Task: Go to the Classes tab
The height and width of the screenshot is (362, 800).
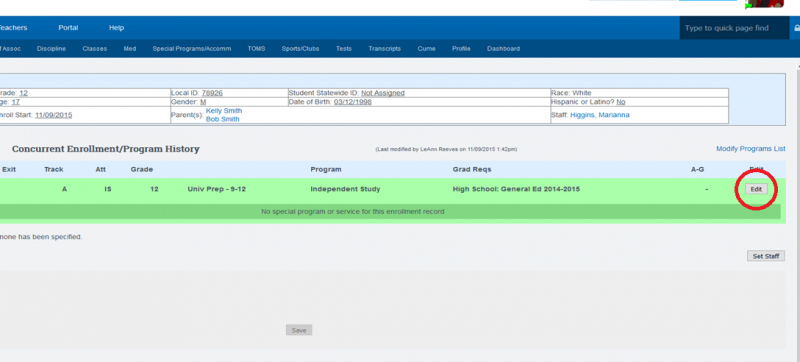Action: click(95, 49)
